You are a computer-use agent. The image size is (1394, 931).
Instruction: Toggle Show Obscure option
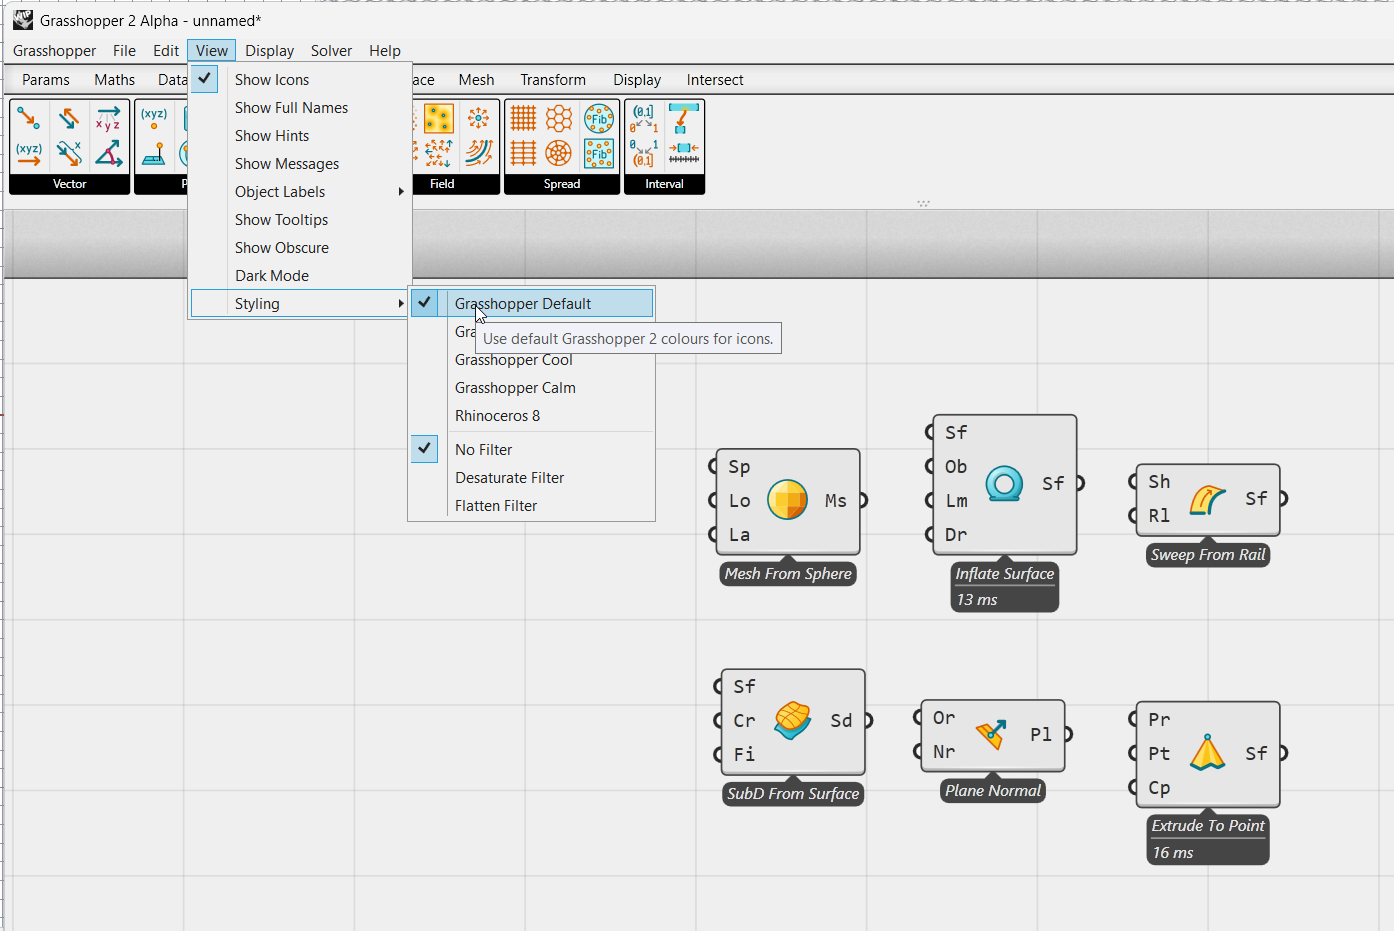[300, 247]
